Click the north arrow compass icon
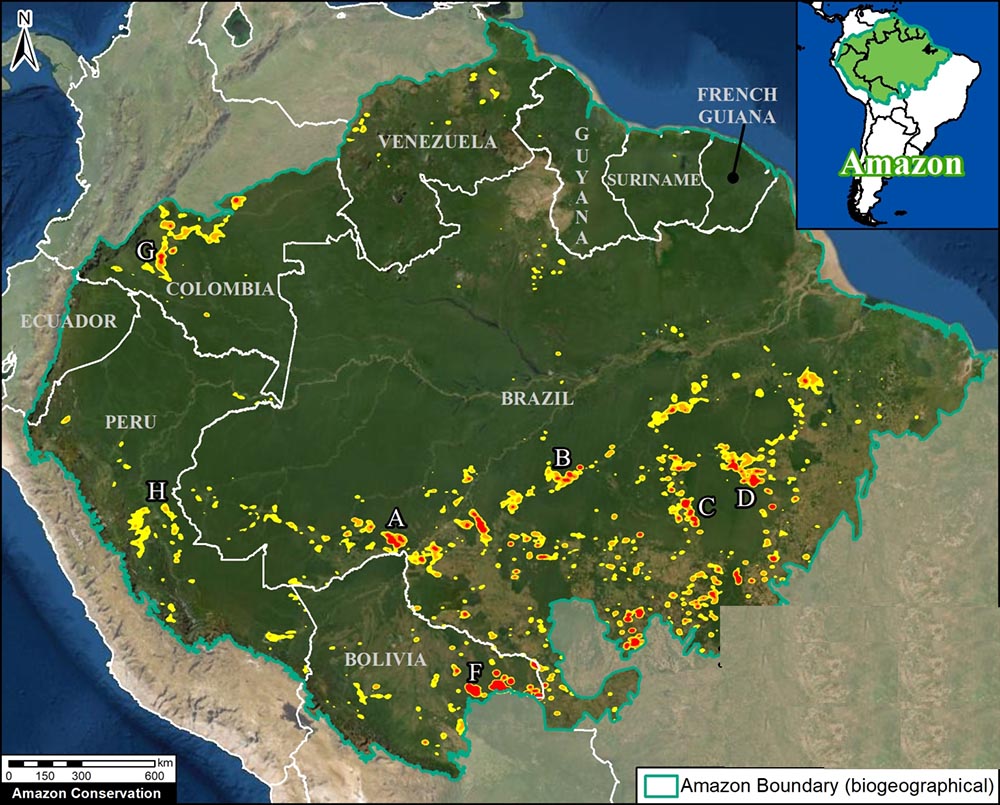This screenshot has height=805, width=1000. coord(24,43)
